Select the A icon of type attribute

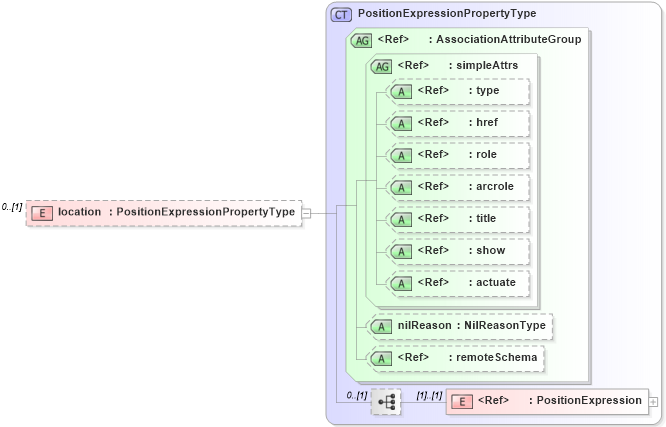point(401,92)
